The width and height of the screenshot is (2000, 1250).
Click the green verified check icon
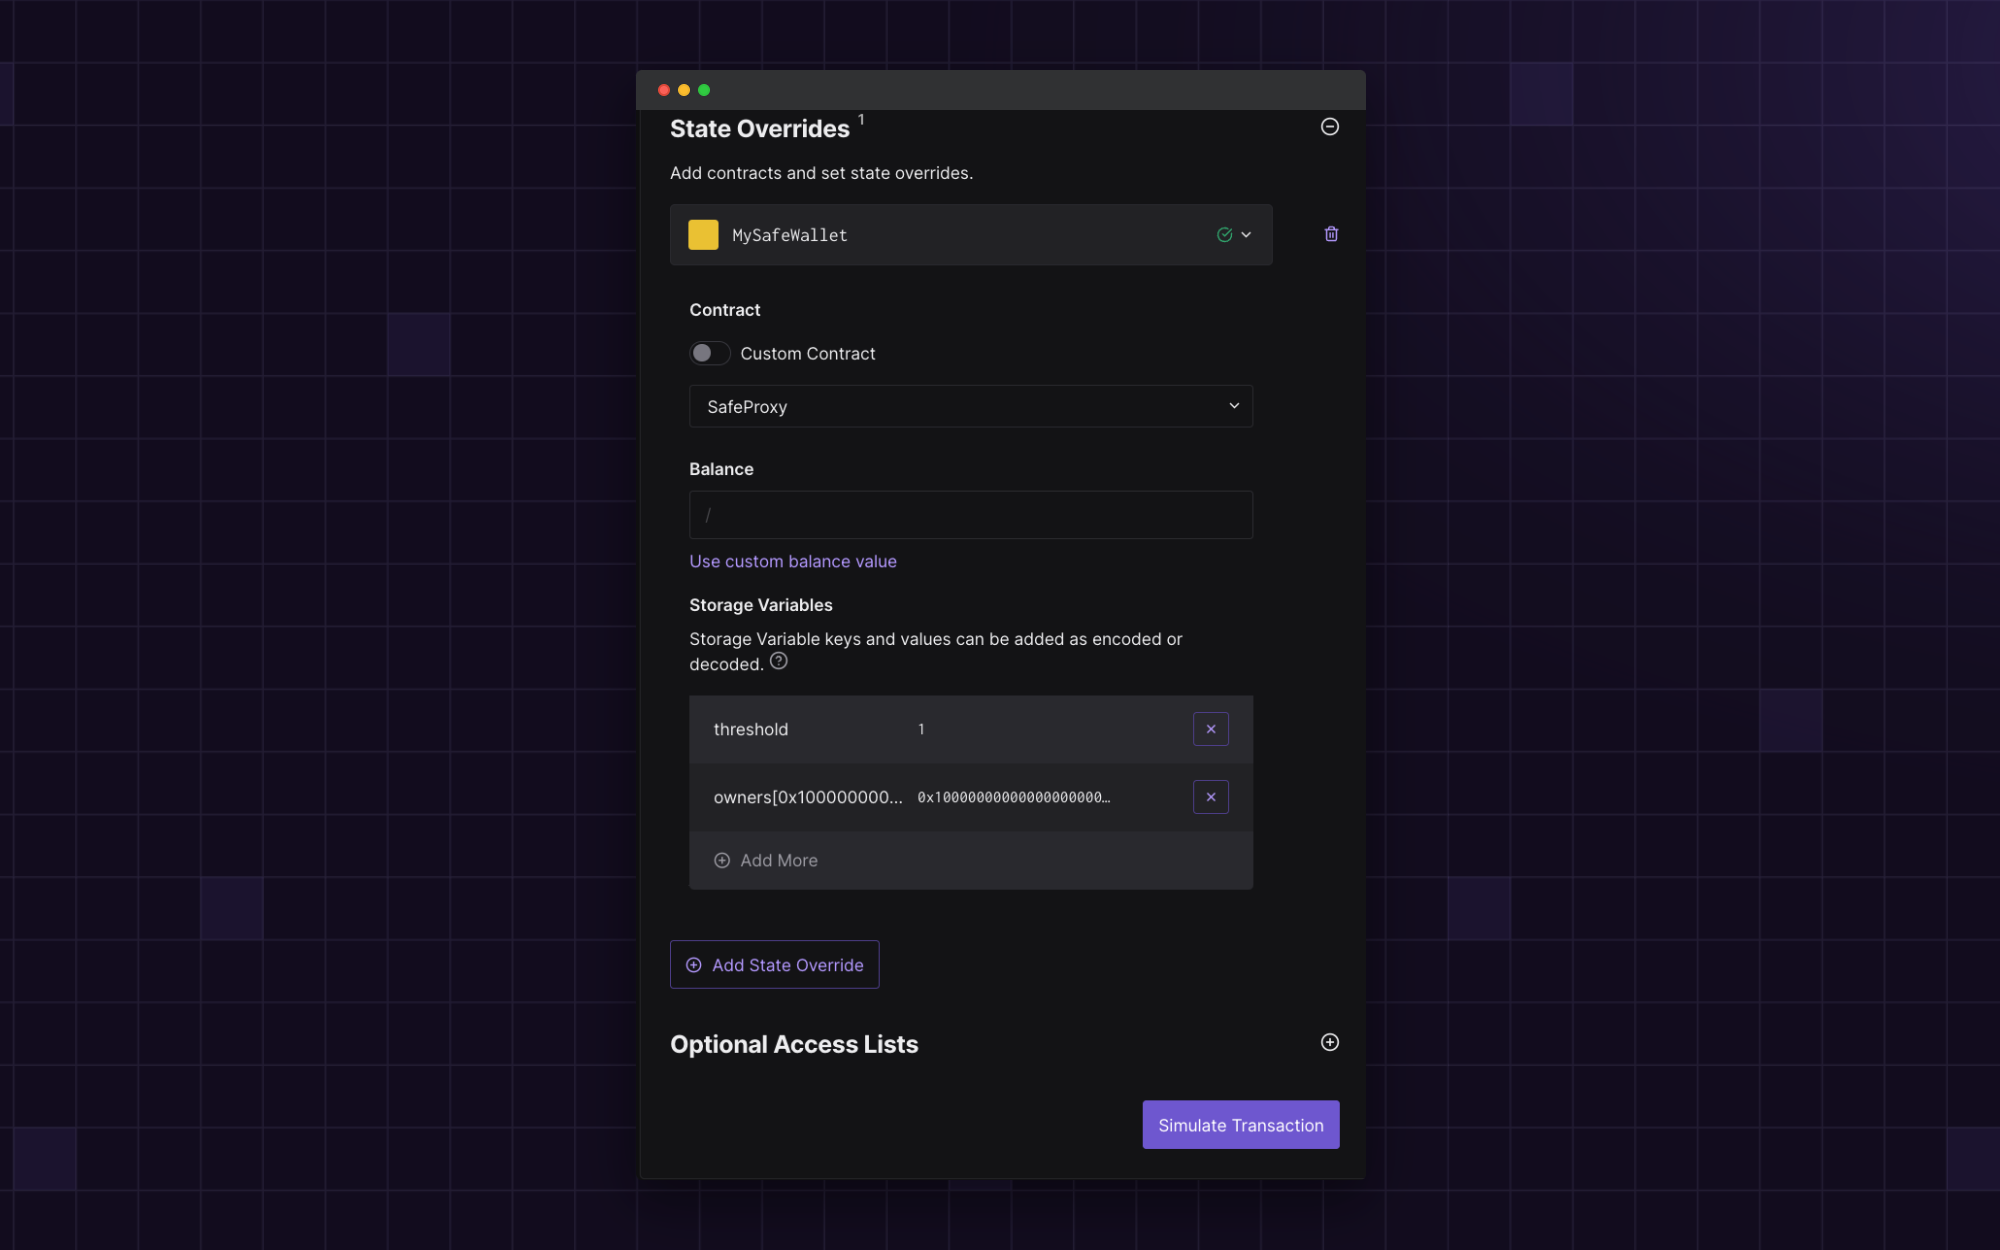[x=1224, y=235]
